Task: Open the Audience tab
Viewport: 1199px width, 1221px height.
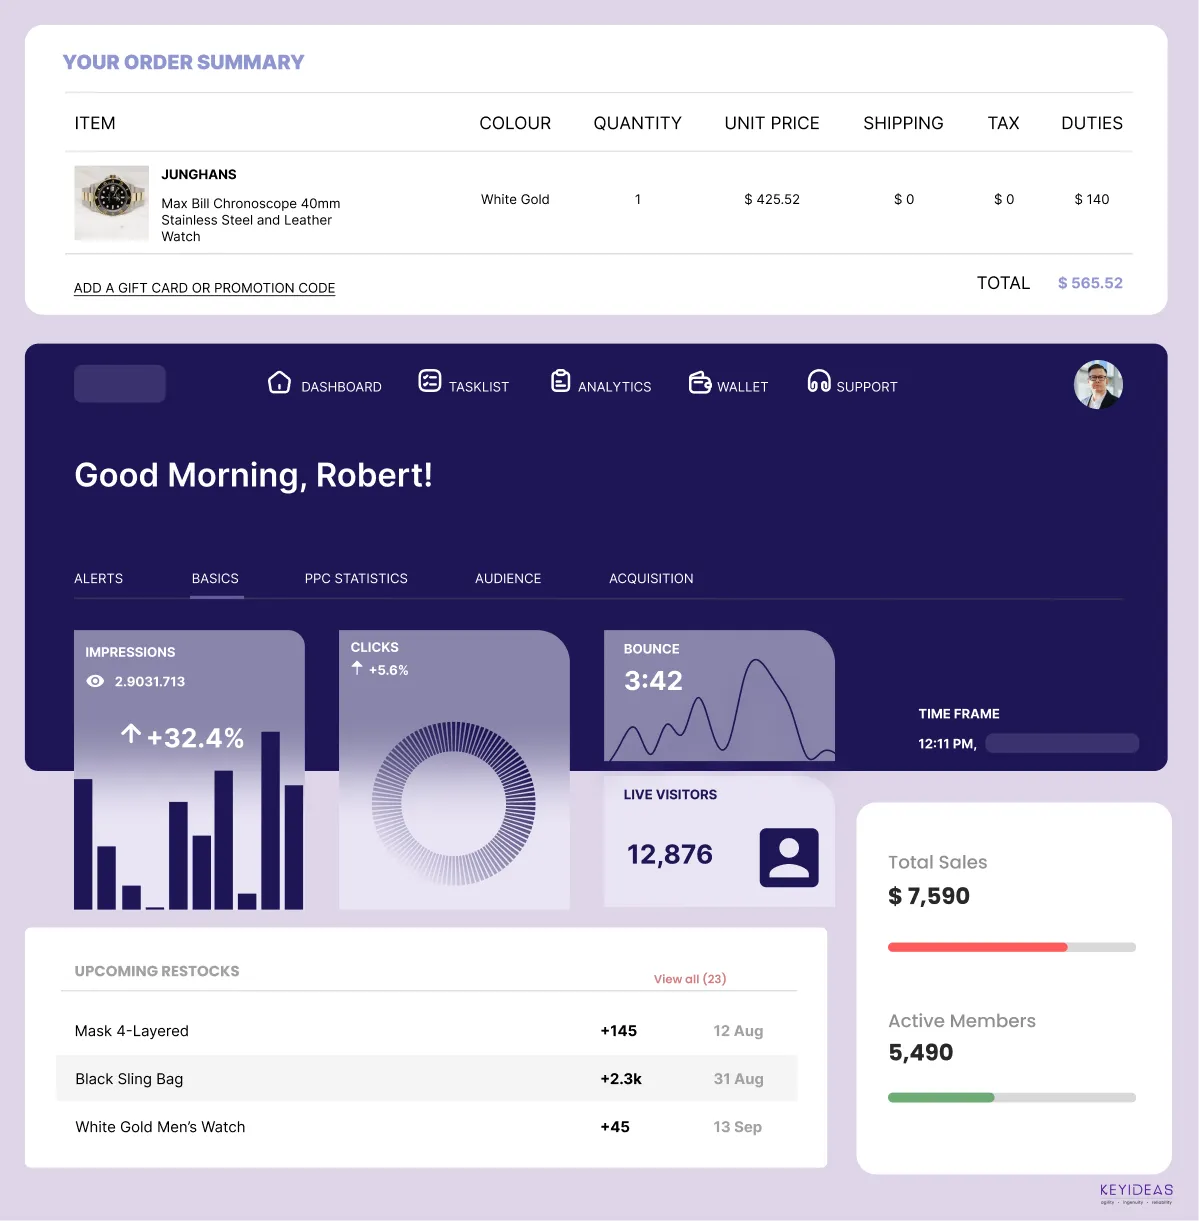Action: tap(508, 579)
